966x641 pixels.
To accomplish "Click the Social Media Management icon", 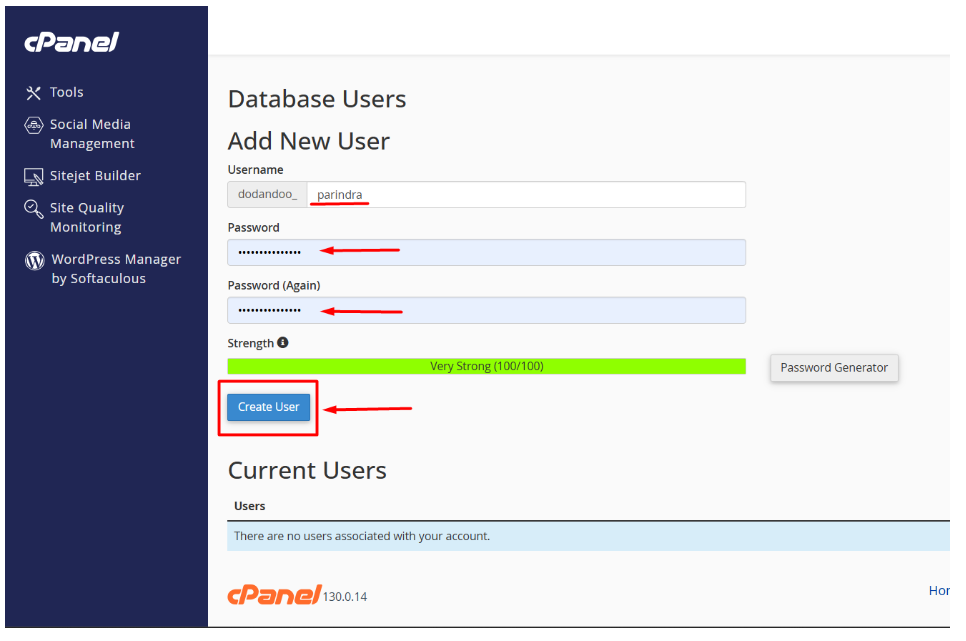I will coord(33,126).
